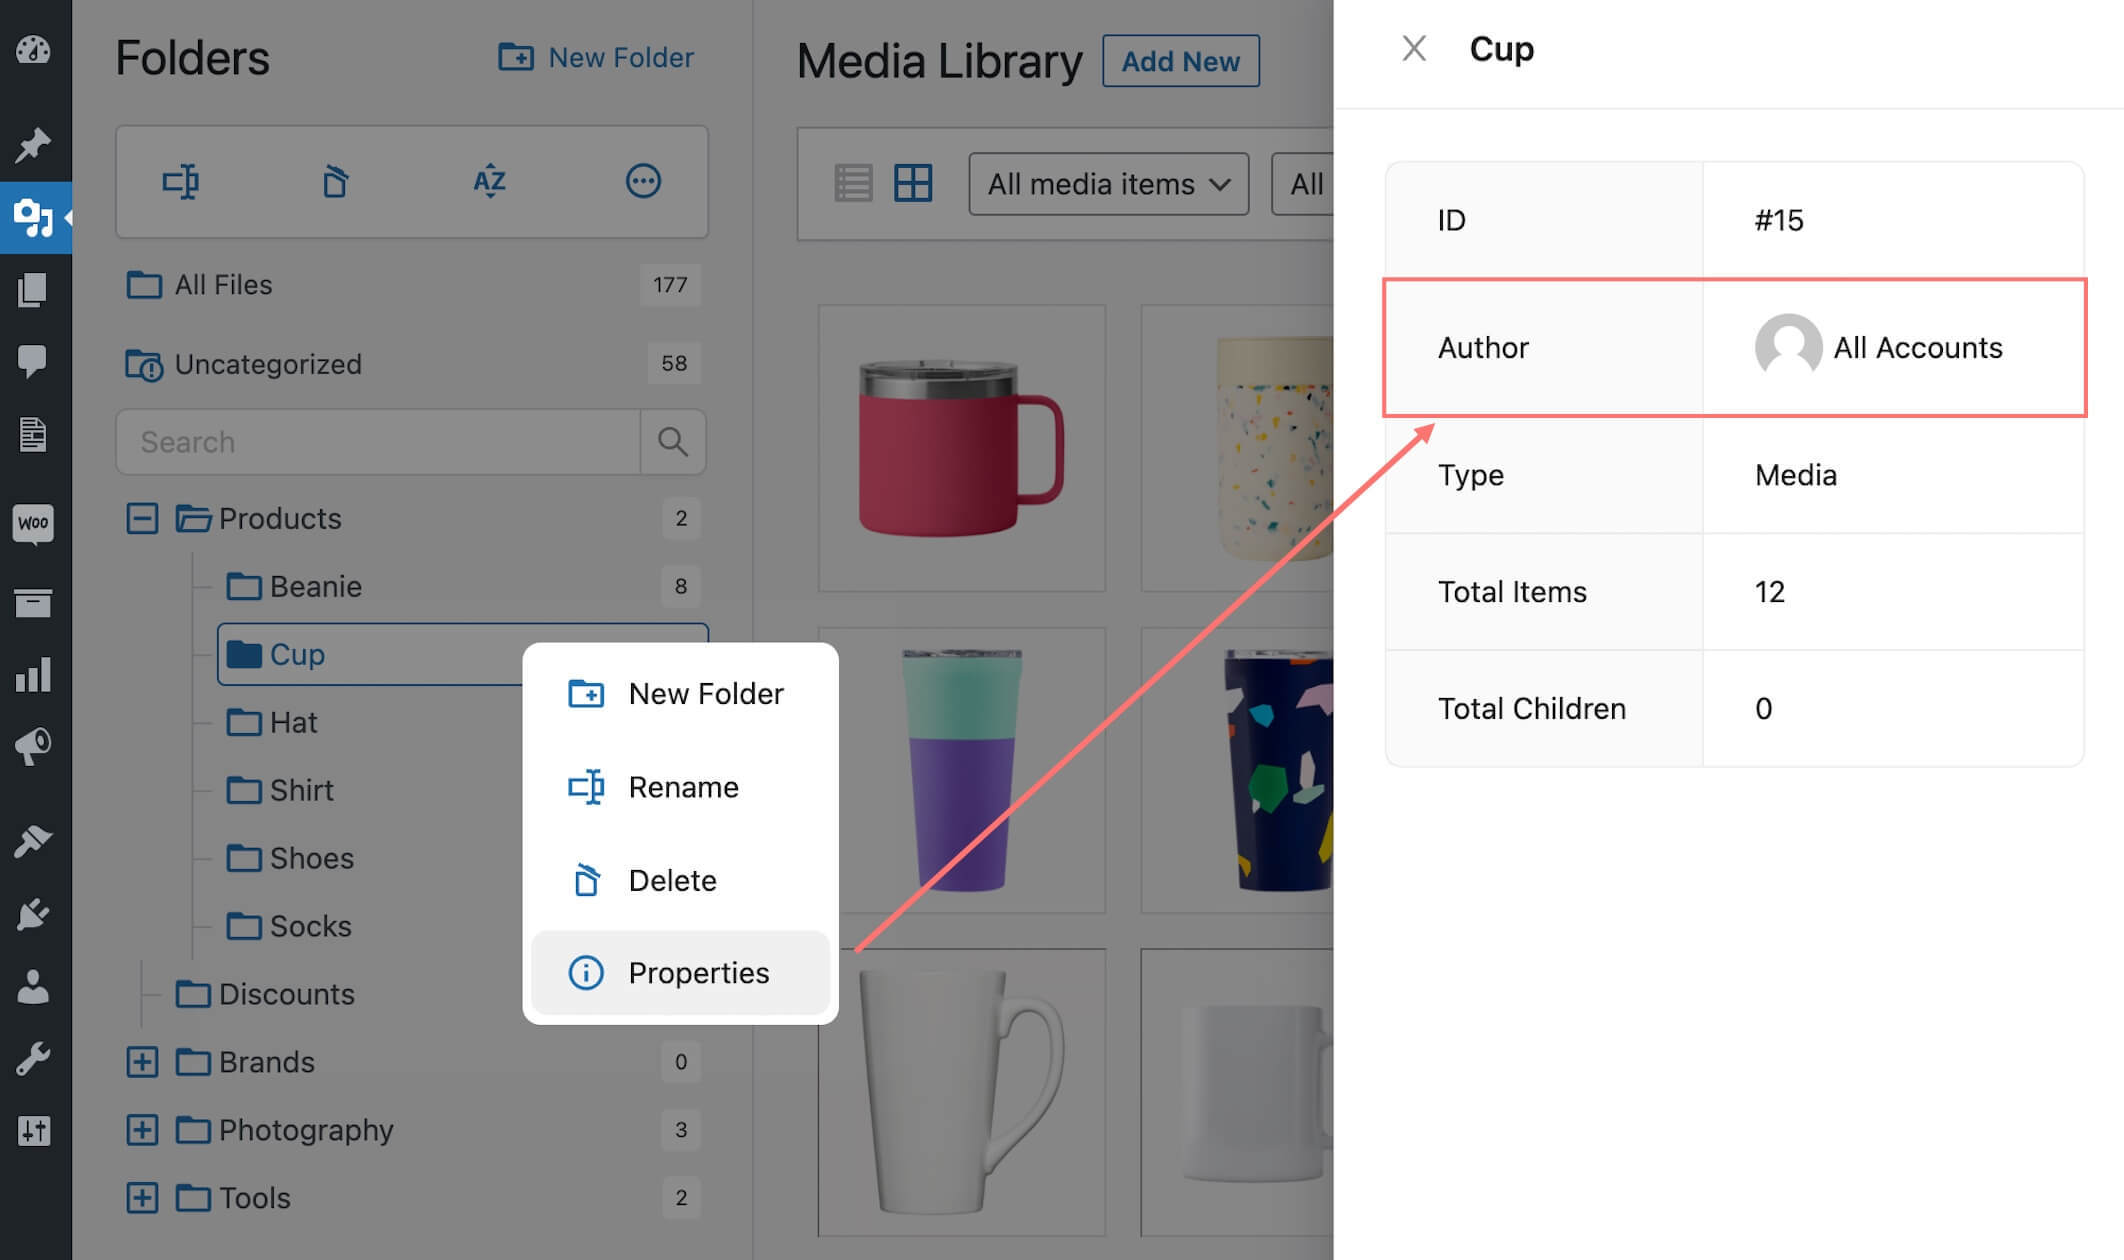Open the more options ellipsis icon
Screen dimensions: 2124x1260
click(643, 182)
